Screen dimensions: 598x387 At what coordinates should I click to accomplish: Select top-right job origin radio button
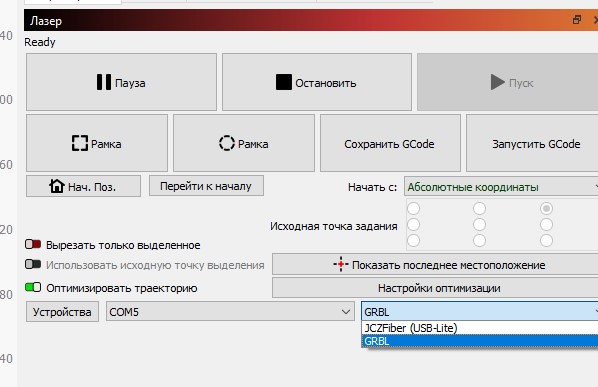[547, 209]
